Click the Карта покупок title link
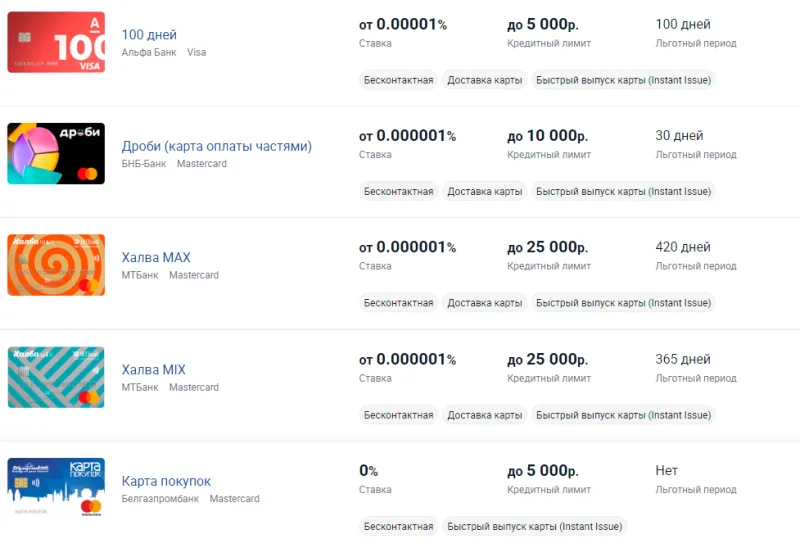800x548 pixels. click(166, 481)
